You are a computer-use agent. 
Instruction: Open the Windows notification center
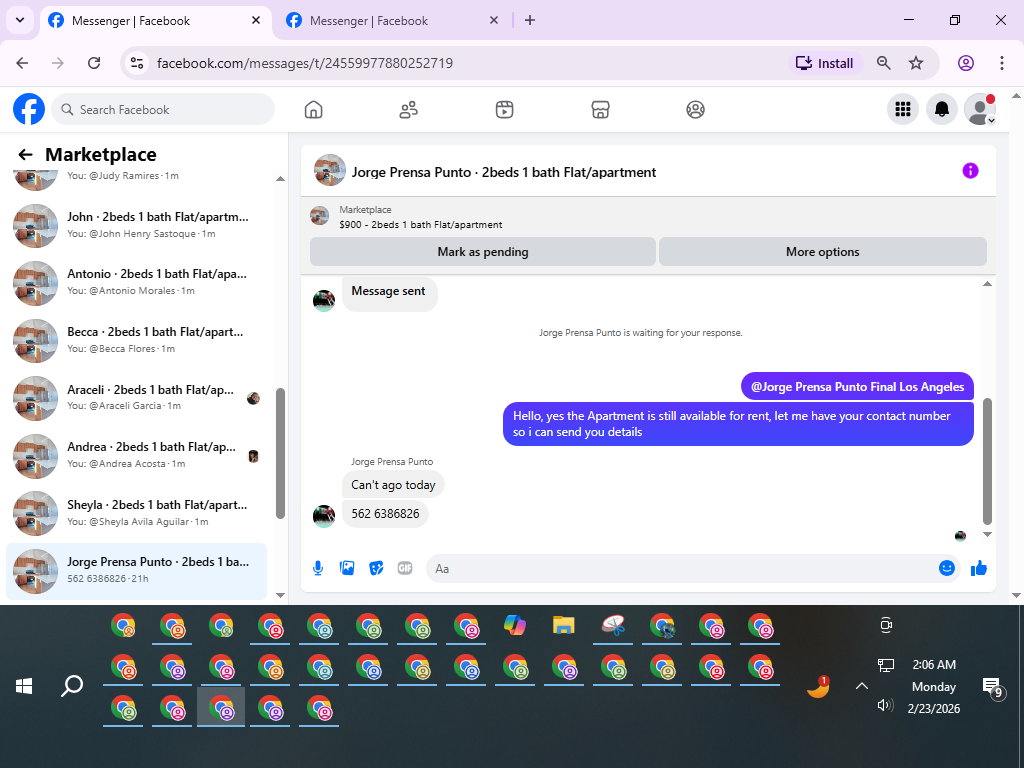pos(993,687)
